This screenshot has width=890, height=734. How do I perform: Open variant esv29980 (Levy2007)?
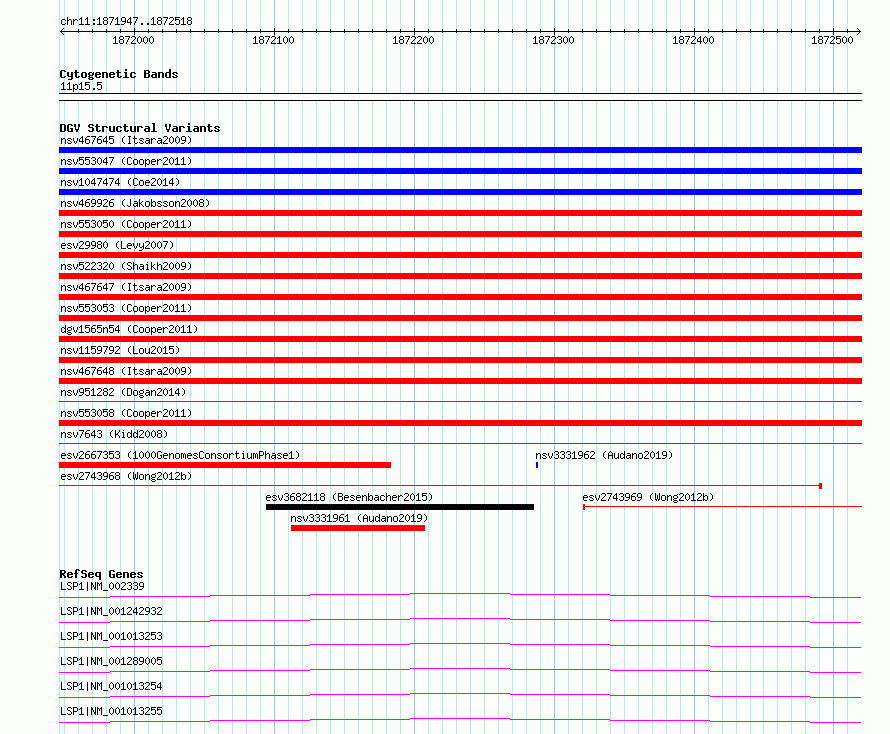pyautogui.click(x=117, y=245)
